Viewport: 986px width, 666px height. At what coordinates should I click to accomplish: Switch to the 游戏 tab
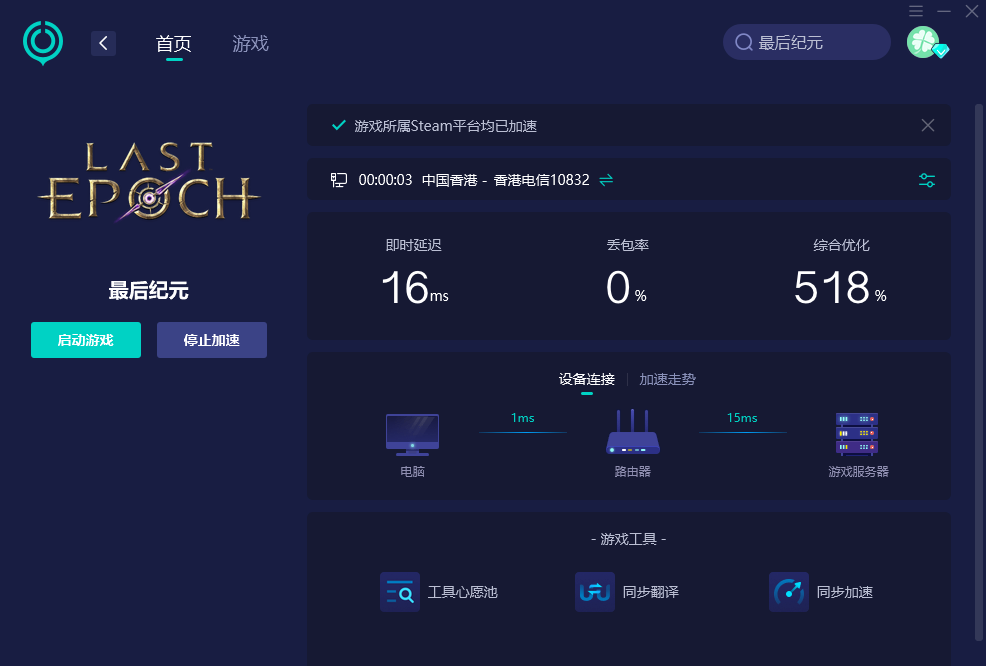pos(250,44)
